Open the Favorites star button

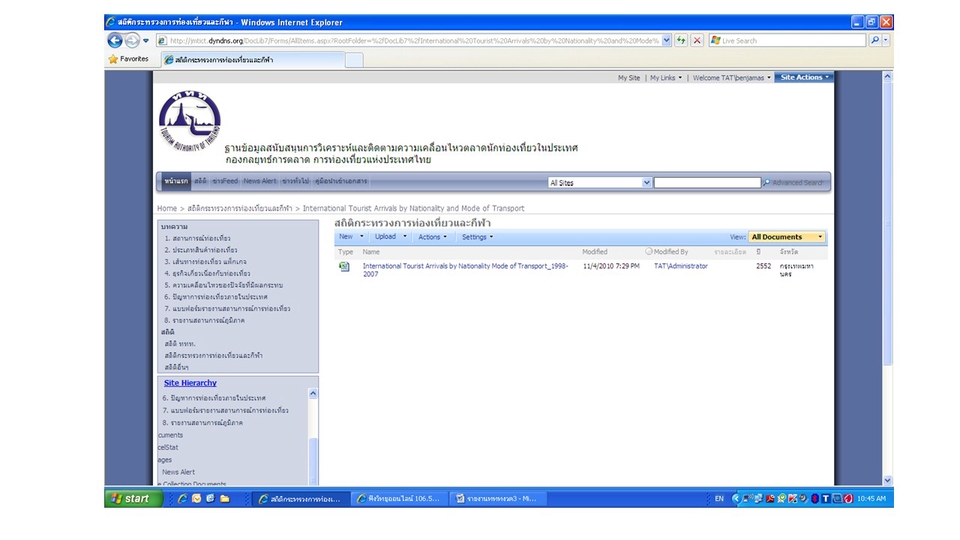[129, 59]
